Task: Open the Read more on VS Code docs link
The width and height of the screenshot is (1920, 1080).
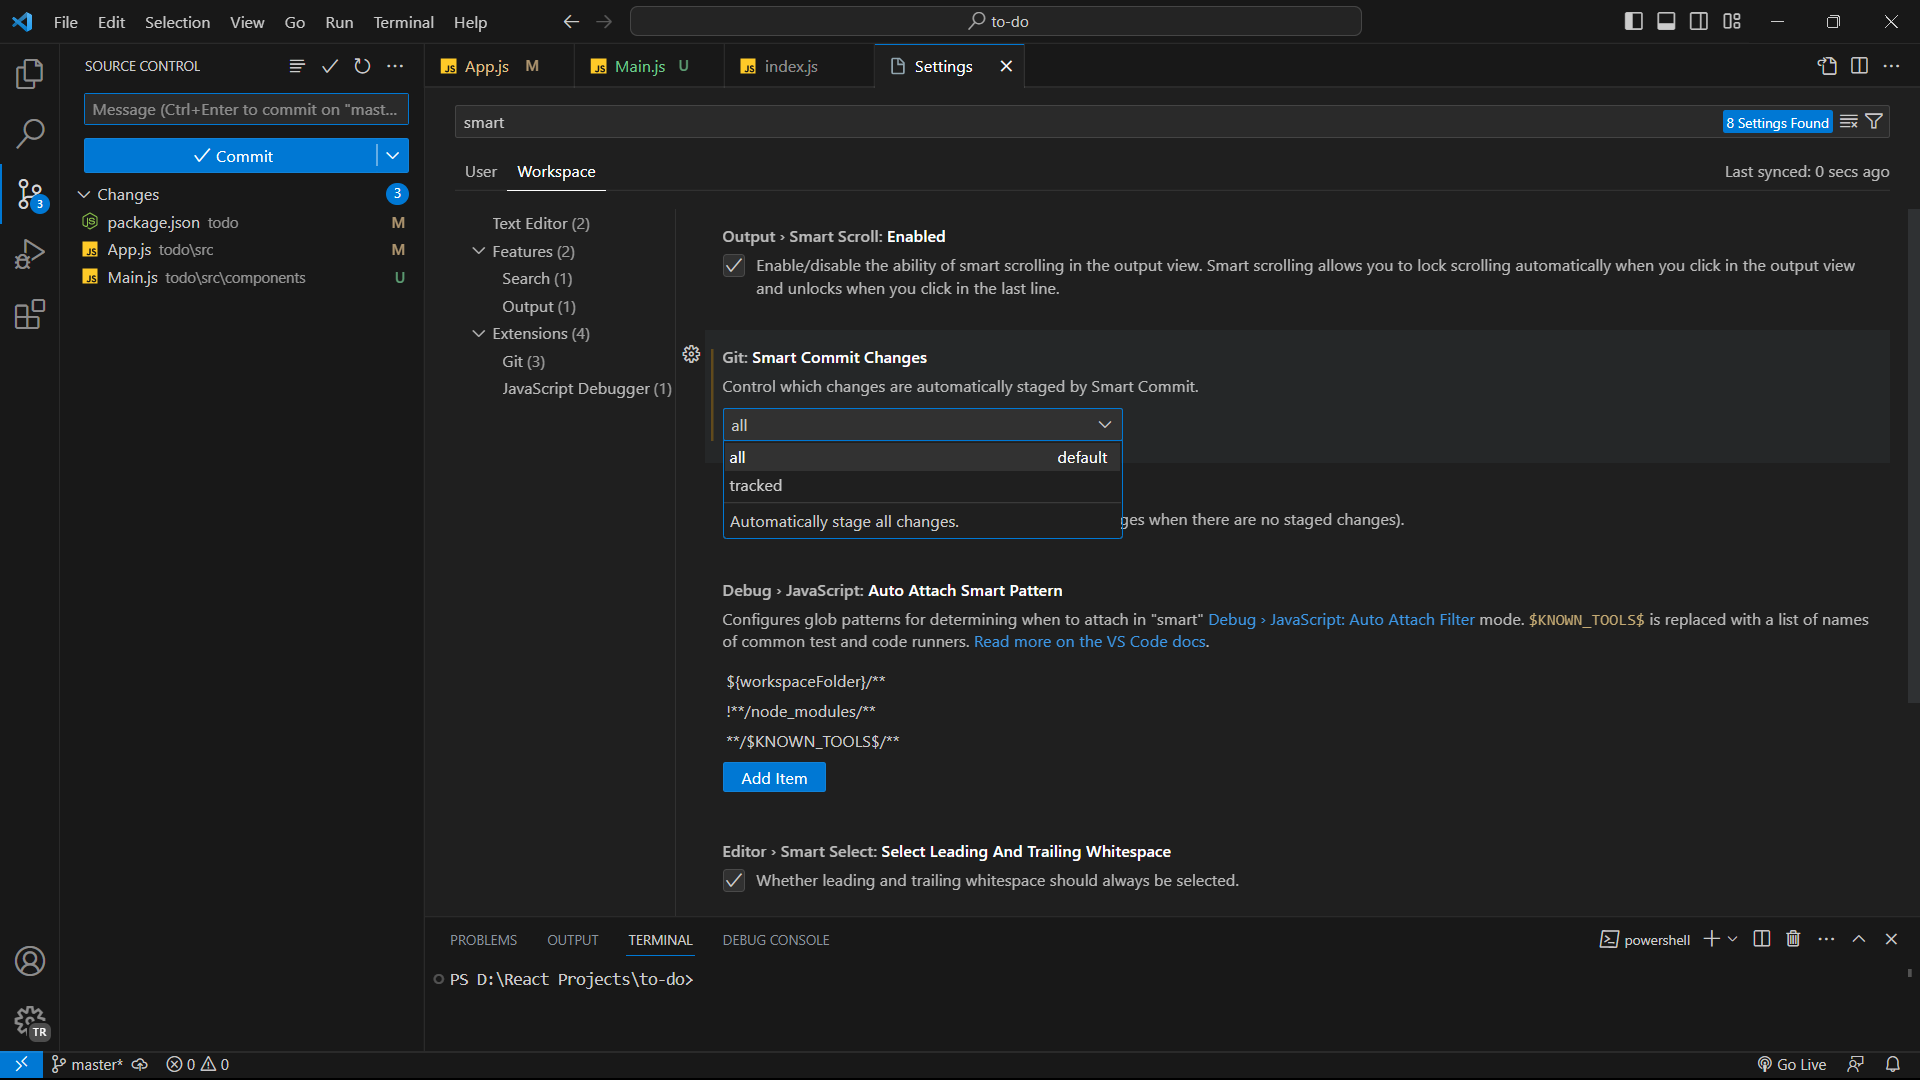Action: pos(1089,641)
